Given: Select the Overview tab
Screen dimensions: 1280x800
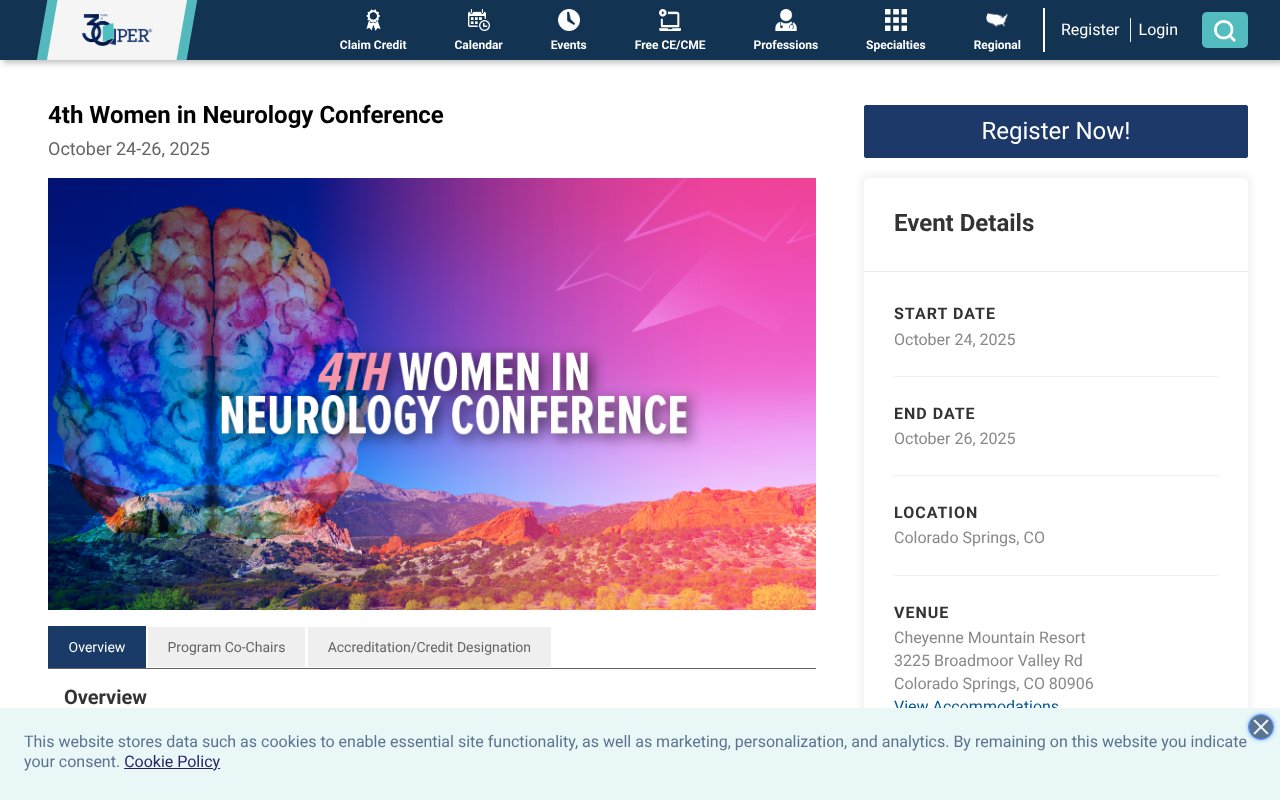Looking at the screenshot, I should tap(97, 647).
